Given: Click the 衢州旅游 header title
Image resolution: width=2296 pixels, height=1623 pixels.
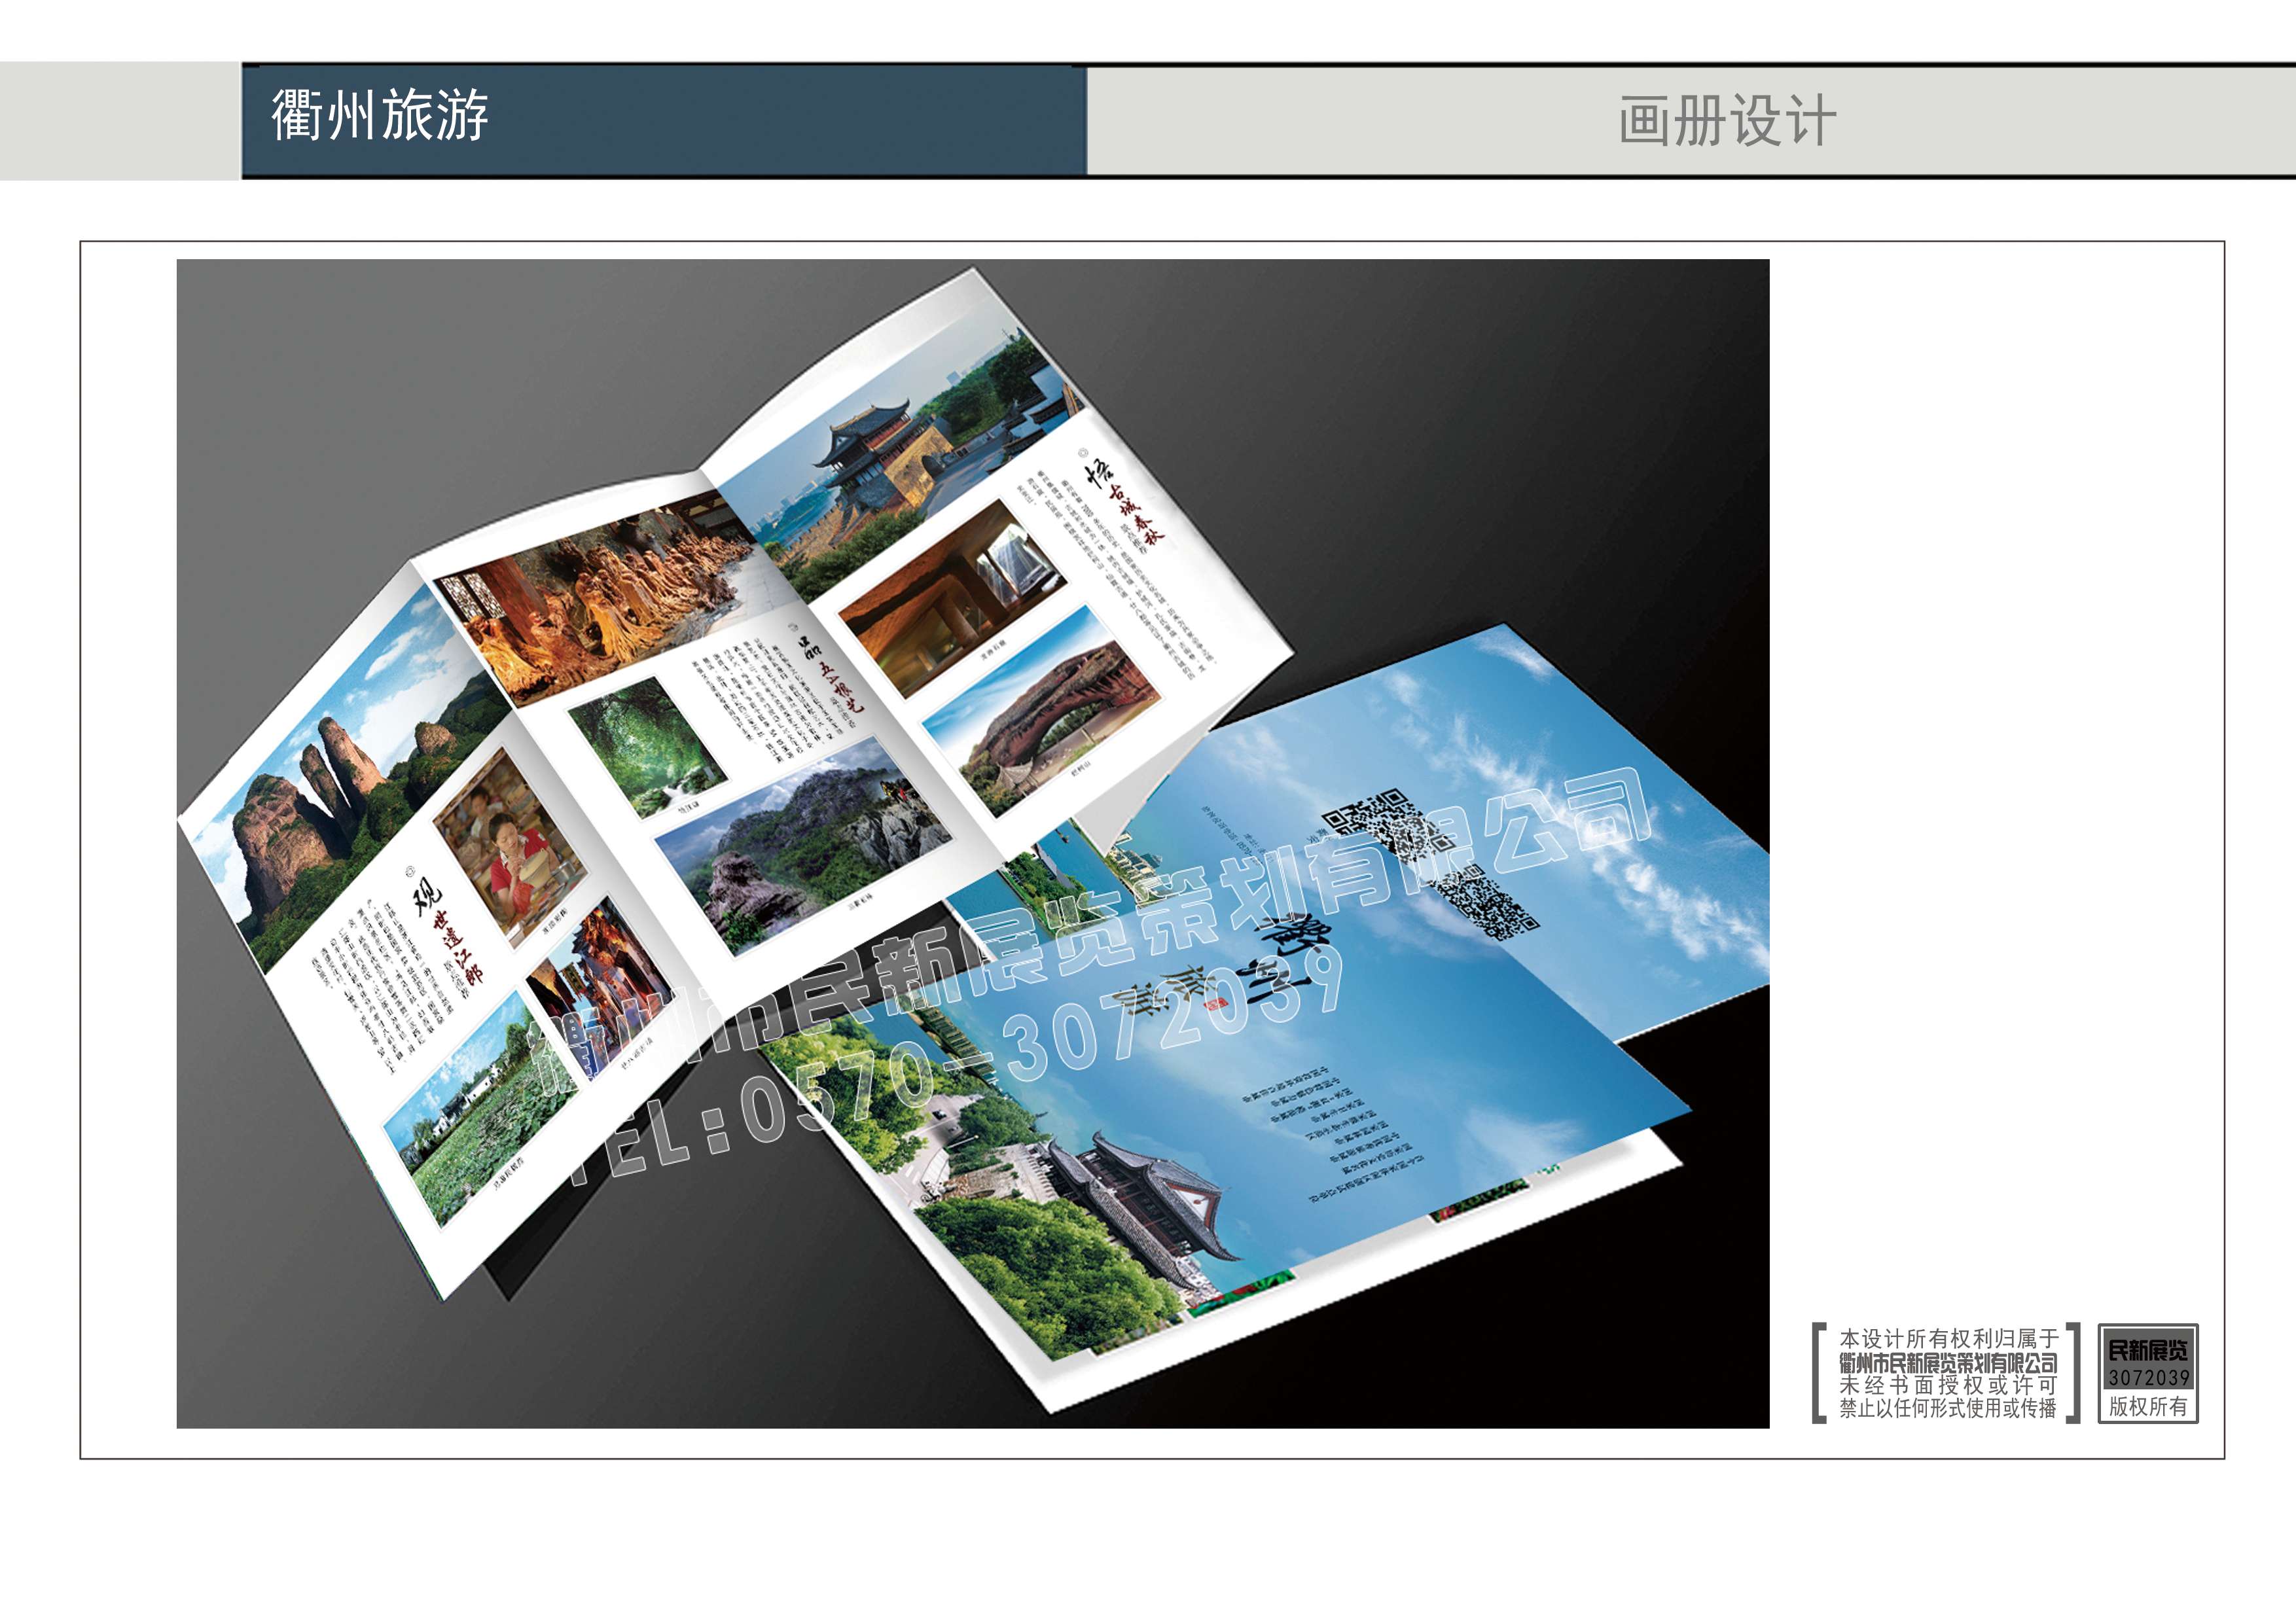Looking at the screenshot, I should 380,115.
